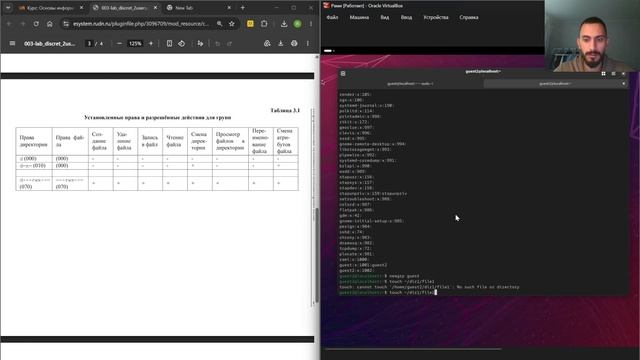Click 'Права директории' table header
Viewport: 640px width, 360px height.
[33, 141]
